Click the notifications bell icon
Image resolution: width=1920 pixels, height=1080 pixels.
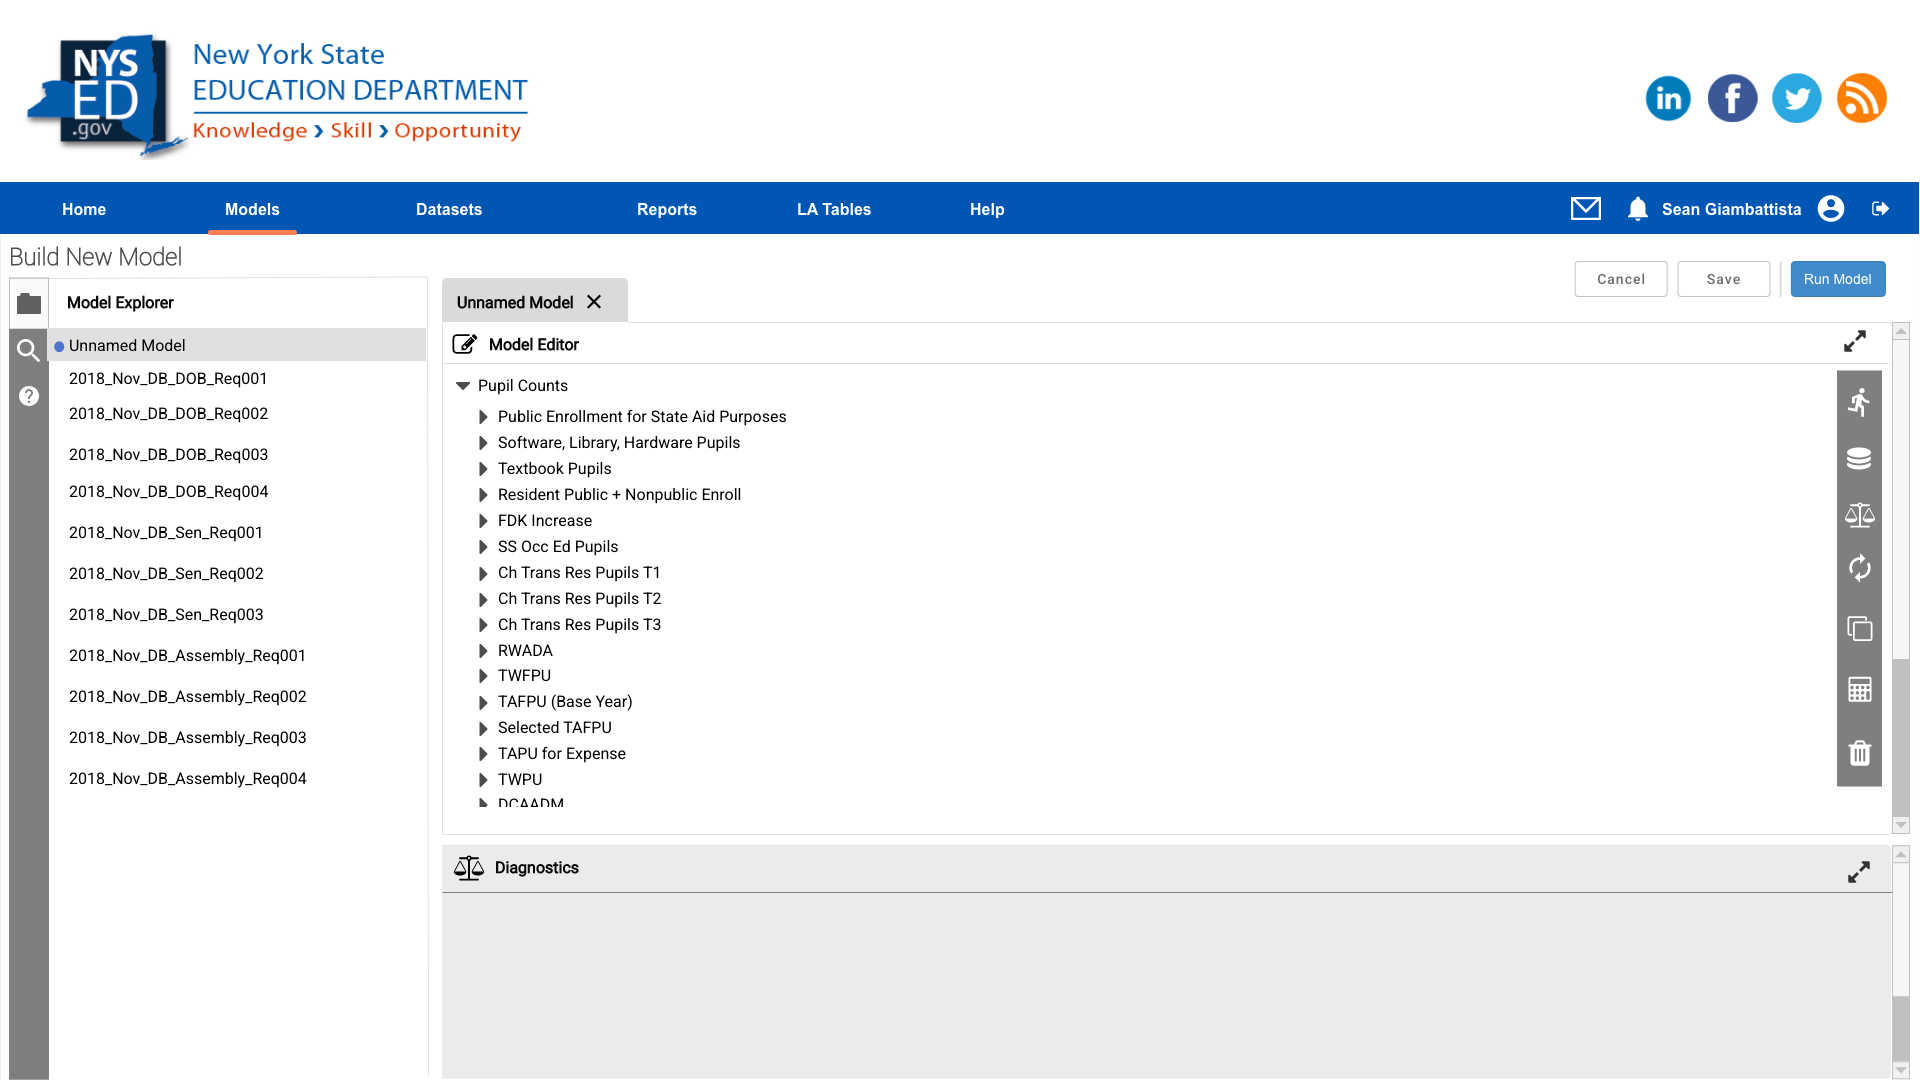(x=1637, y=209)
